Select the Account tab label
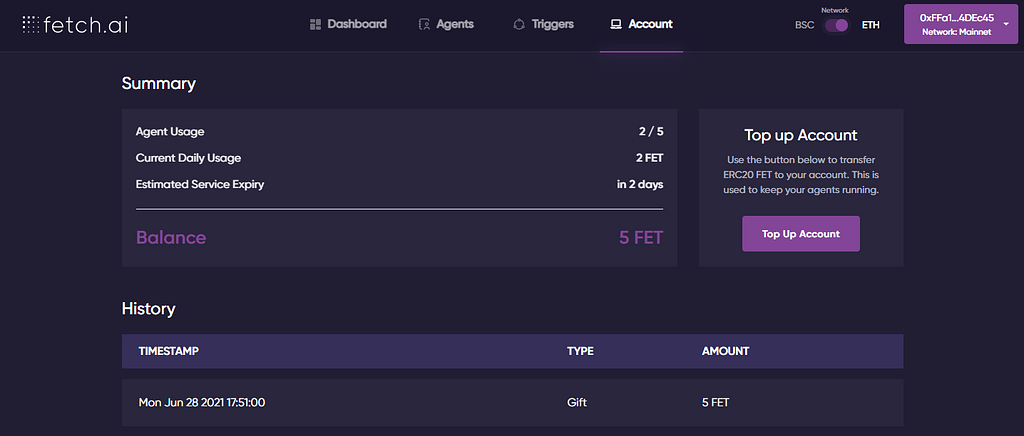The width and height of the screenshot is (1024, 436). pyautogui.click(x=650, y=24)
